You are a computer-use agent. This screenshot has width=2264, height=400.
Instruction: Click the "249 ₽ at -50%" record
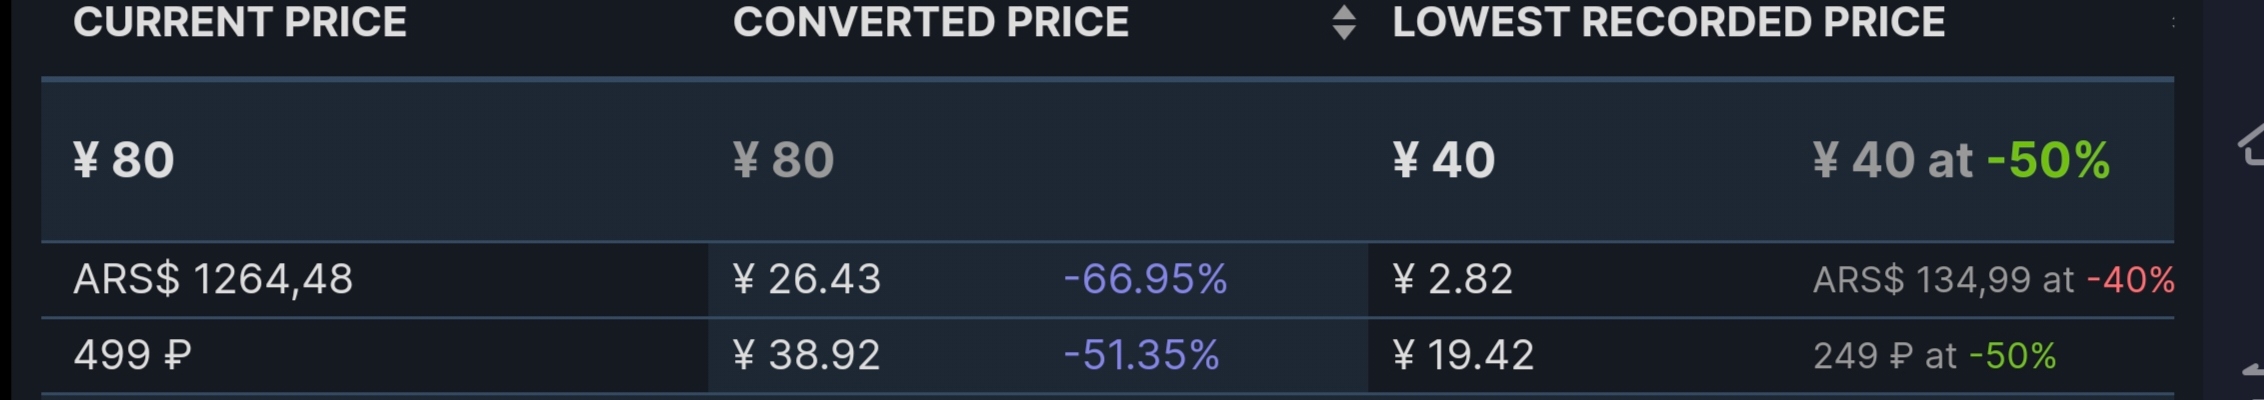[x=1934, y=356]
